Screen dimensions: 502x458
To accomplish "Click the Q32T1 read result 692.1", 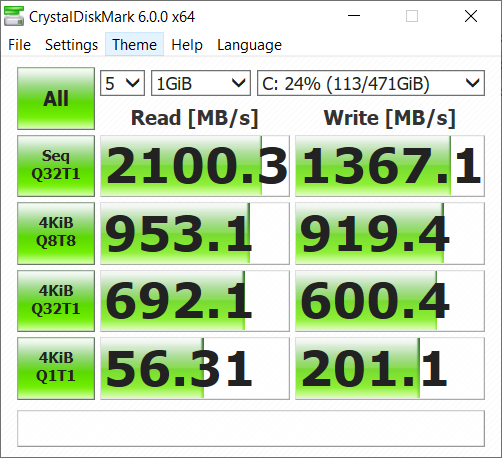I will tap(195, 301).
